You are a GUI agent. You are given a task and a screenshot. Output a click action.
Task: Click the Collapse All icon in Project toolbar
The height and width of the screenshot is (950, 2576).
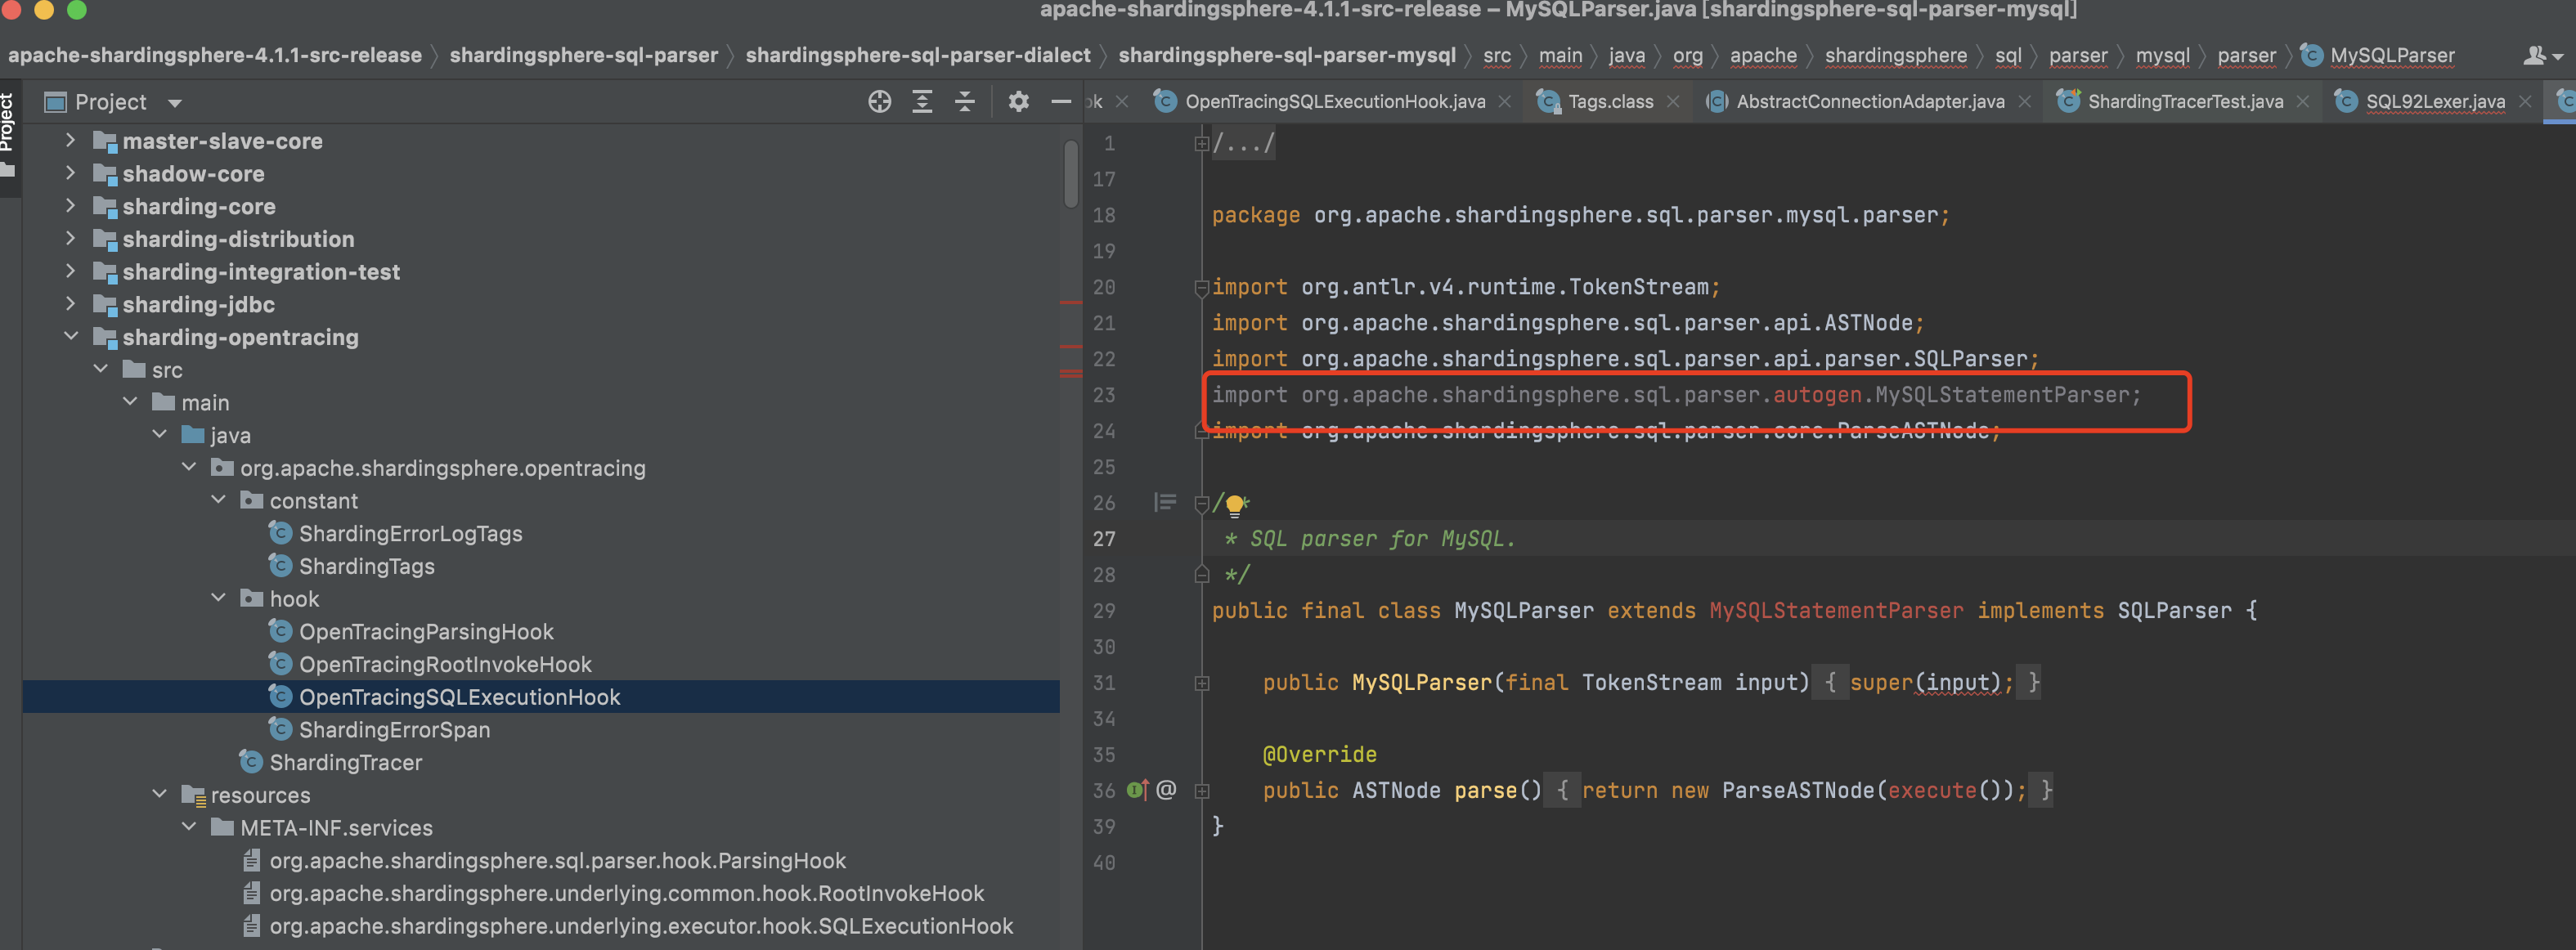(x=963, y=101)
